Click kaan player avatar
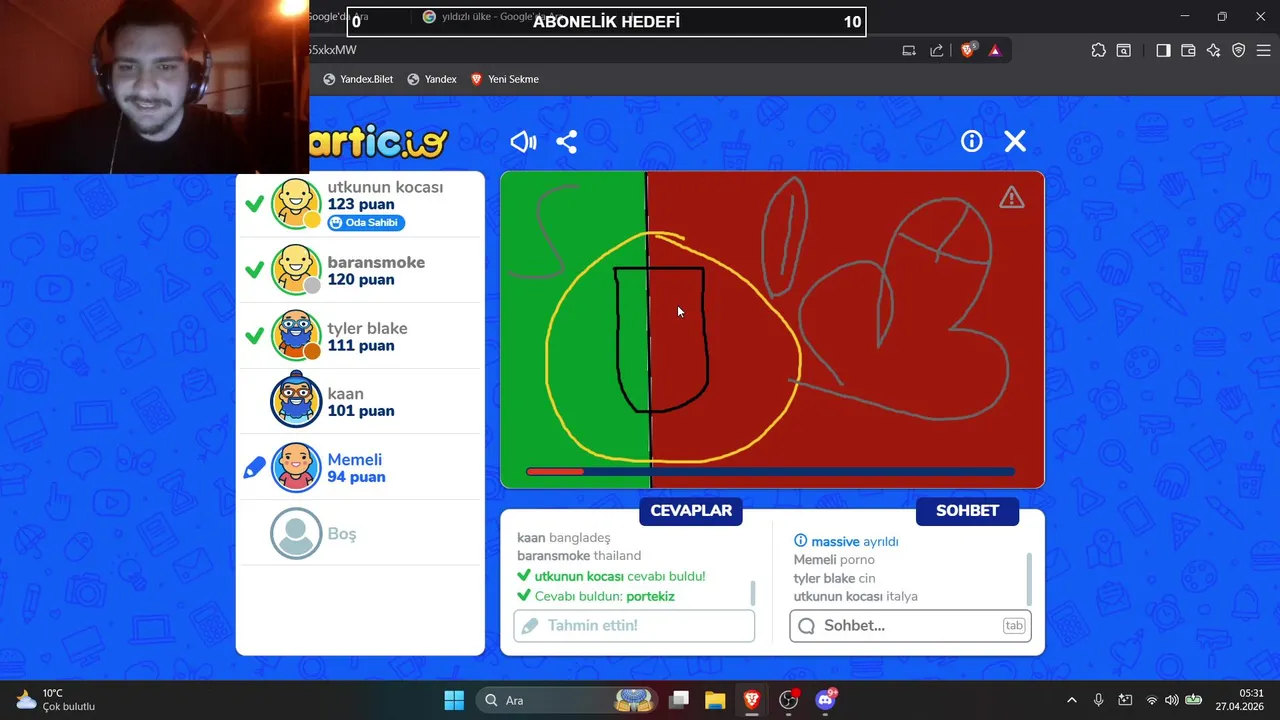This screenshot has width=1280, height=720. (x=296, y=401)
